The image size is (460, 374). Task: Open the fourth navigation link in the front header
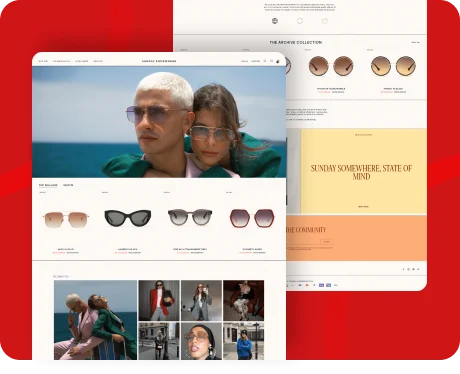tap(98, 61)
